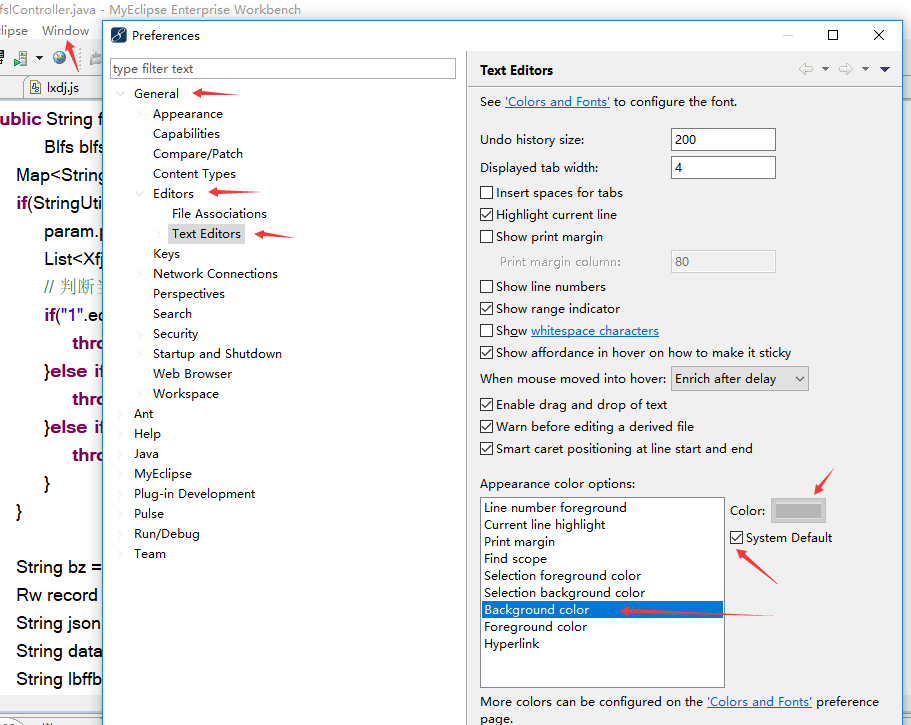Expand the Network Connections node
The image size is (911, 725).
(x=139, y=274)
